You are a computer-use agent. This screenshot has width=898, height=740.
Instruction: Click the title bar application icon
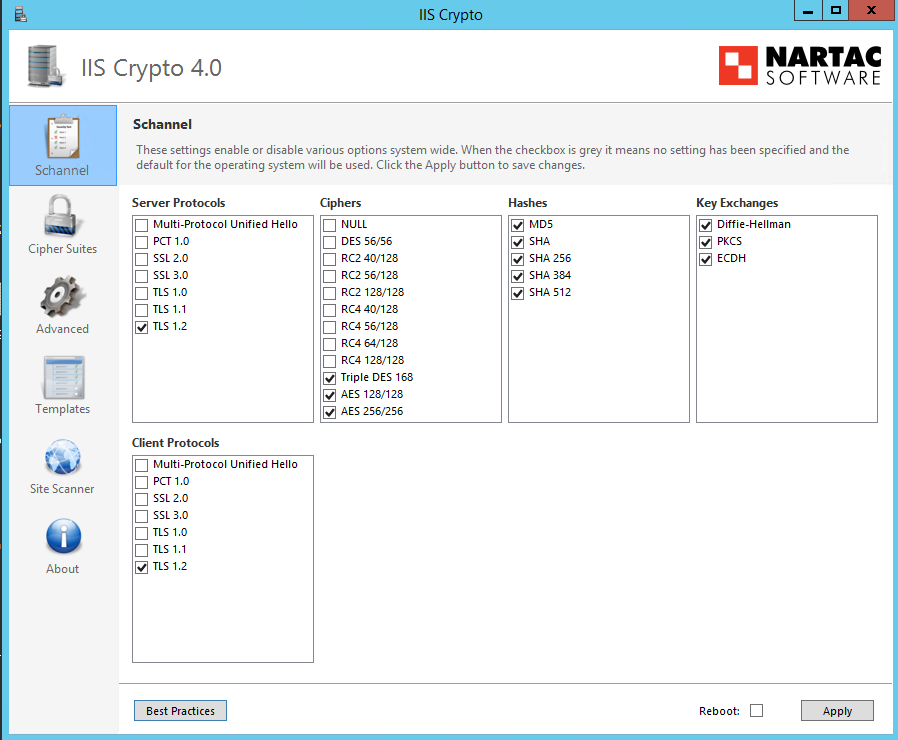click(21, 14)
